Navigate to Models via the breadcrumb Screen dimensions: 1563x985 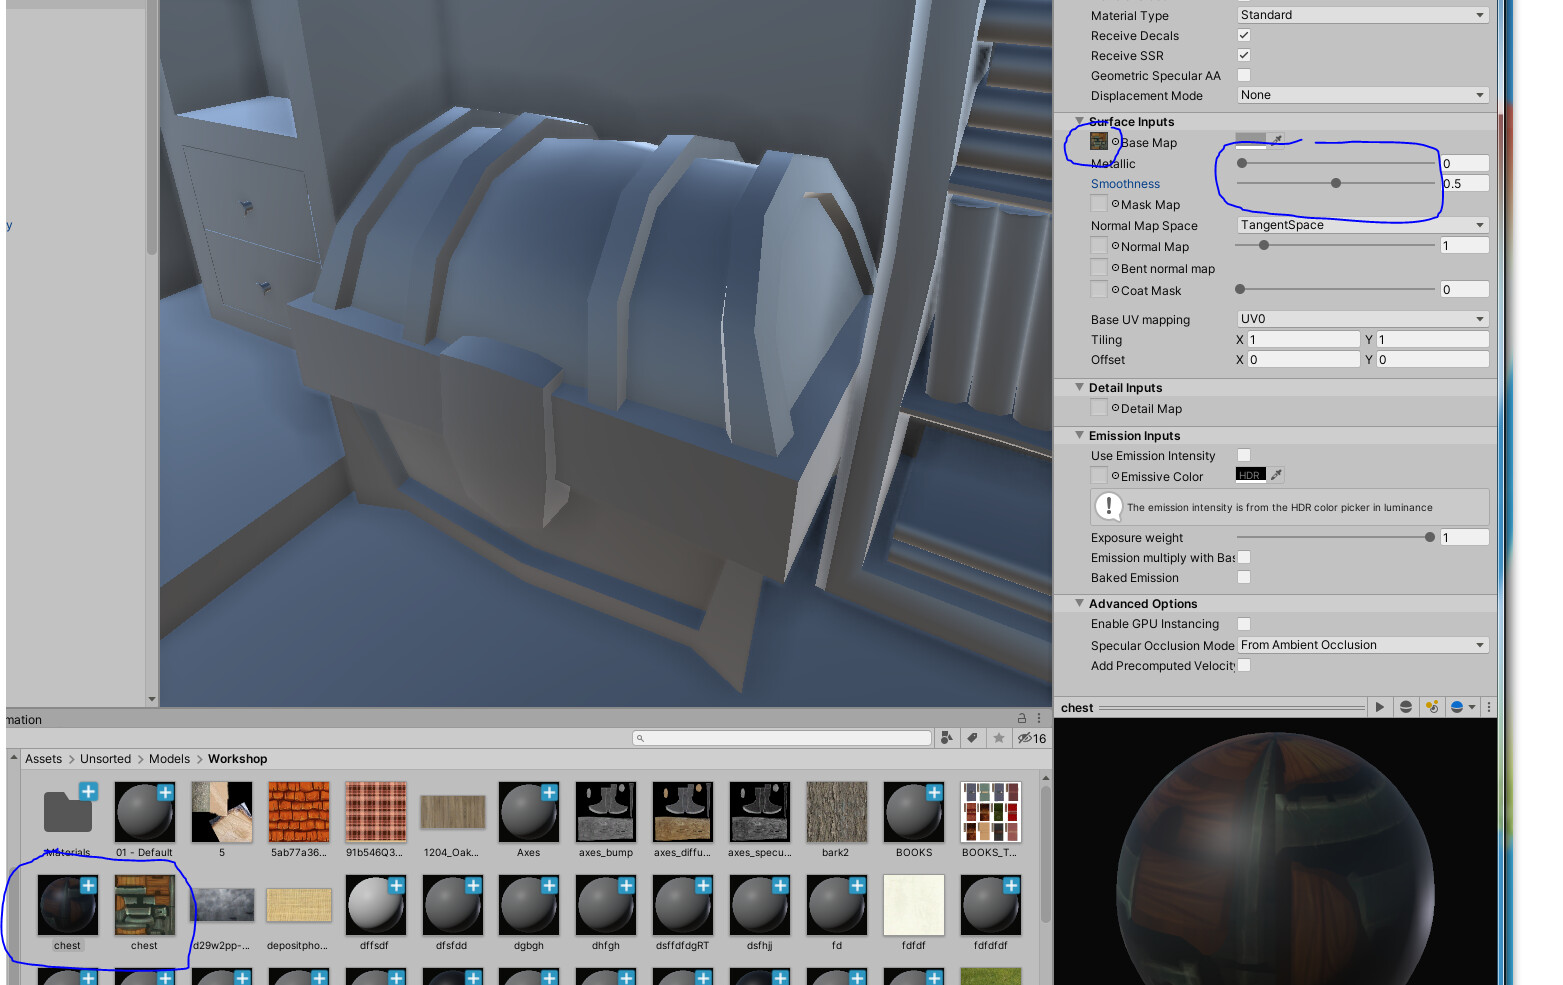(x=168, y=758)
